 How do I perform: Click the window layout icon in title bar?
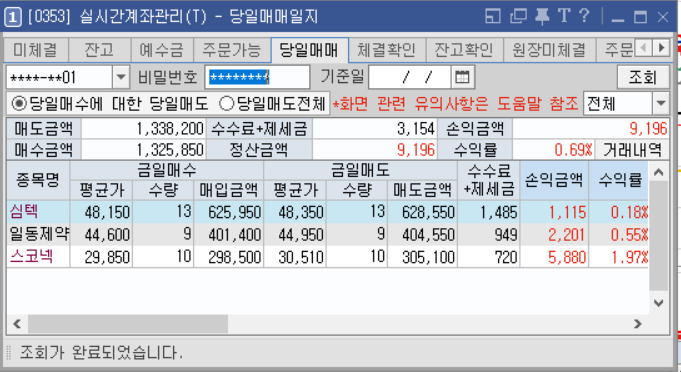tap(493, 16)
